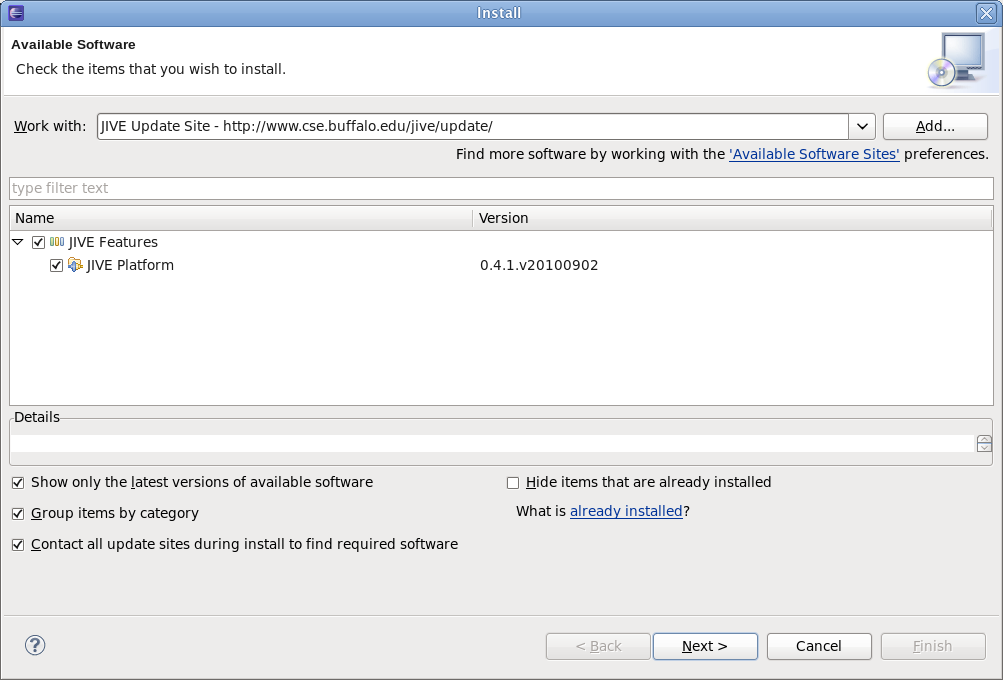Disable Group items by category
The width and height of the screenshot is (1003, 680).
pos(18,513)
